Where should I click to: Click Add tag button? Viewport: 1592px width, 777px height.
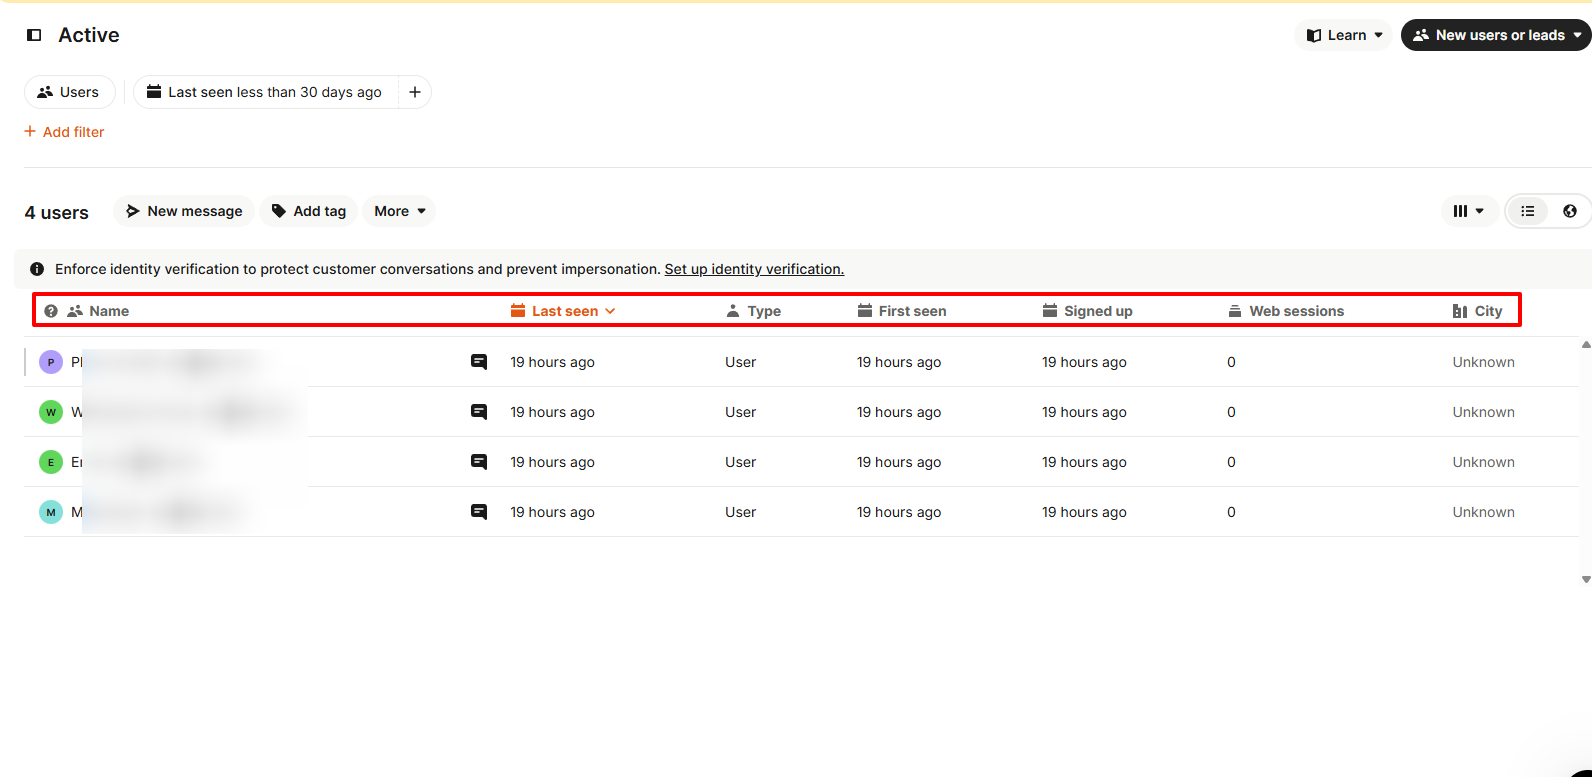309,211
